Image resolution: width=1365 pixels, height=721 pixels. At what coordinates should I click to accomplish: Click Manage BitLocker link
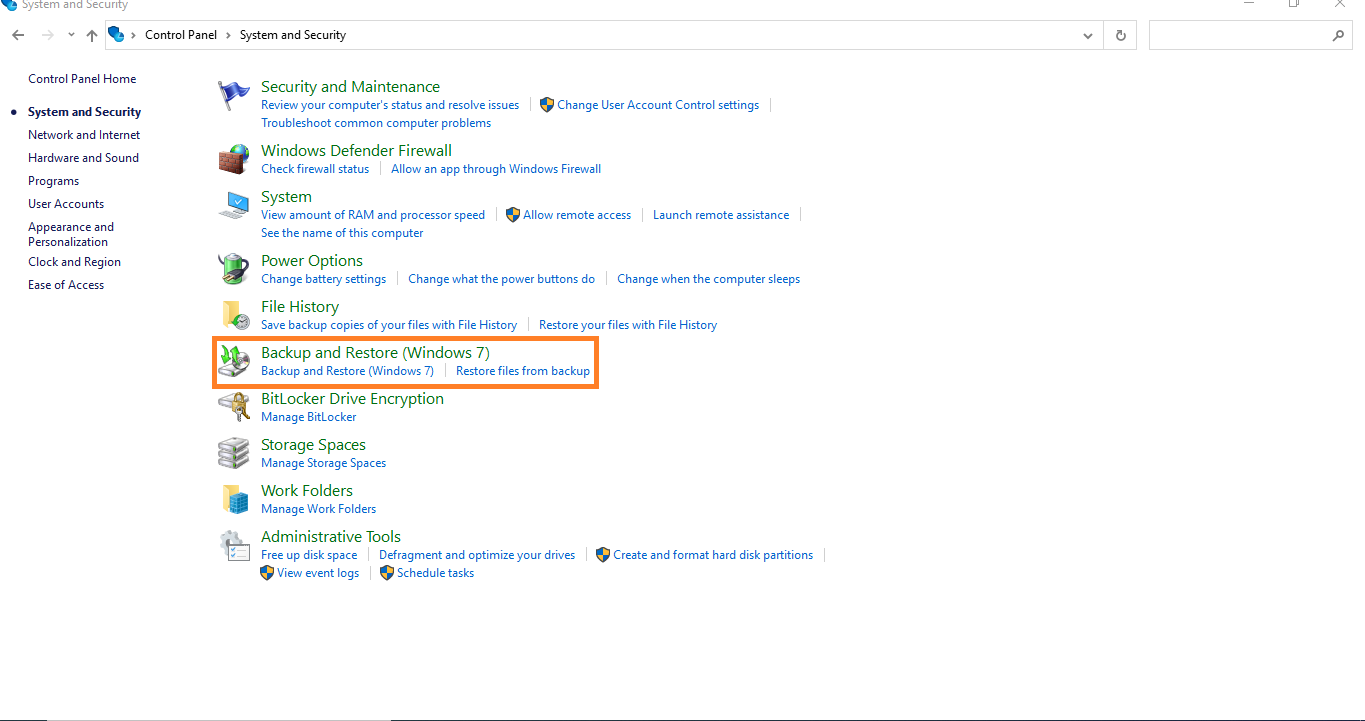click(309, 417)
